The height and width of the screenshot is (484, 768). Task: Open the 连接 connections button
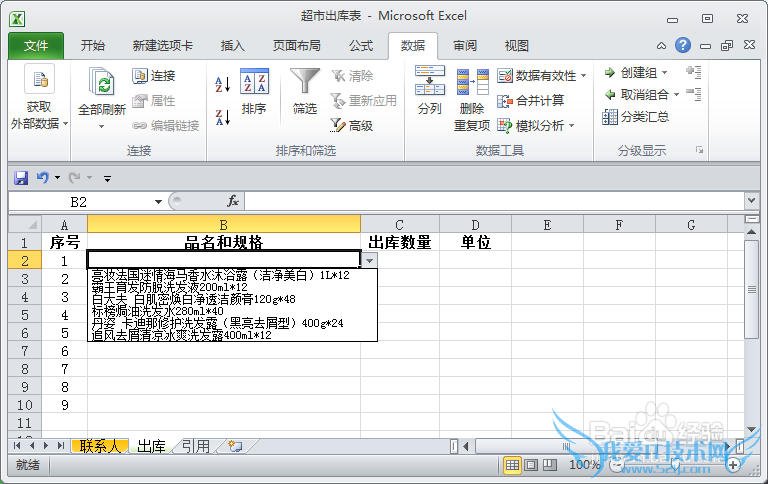(154, 76)
